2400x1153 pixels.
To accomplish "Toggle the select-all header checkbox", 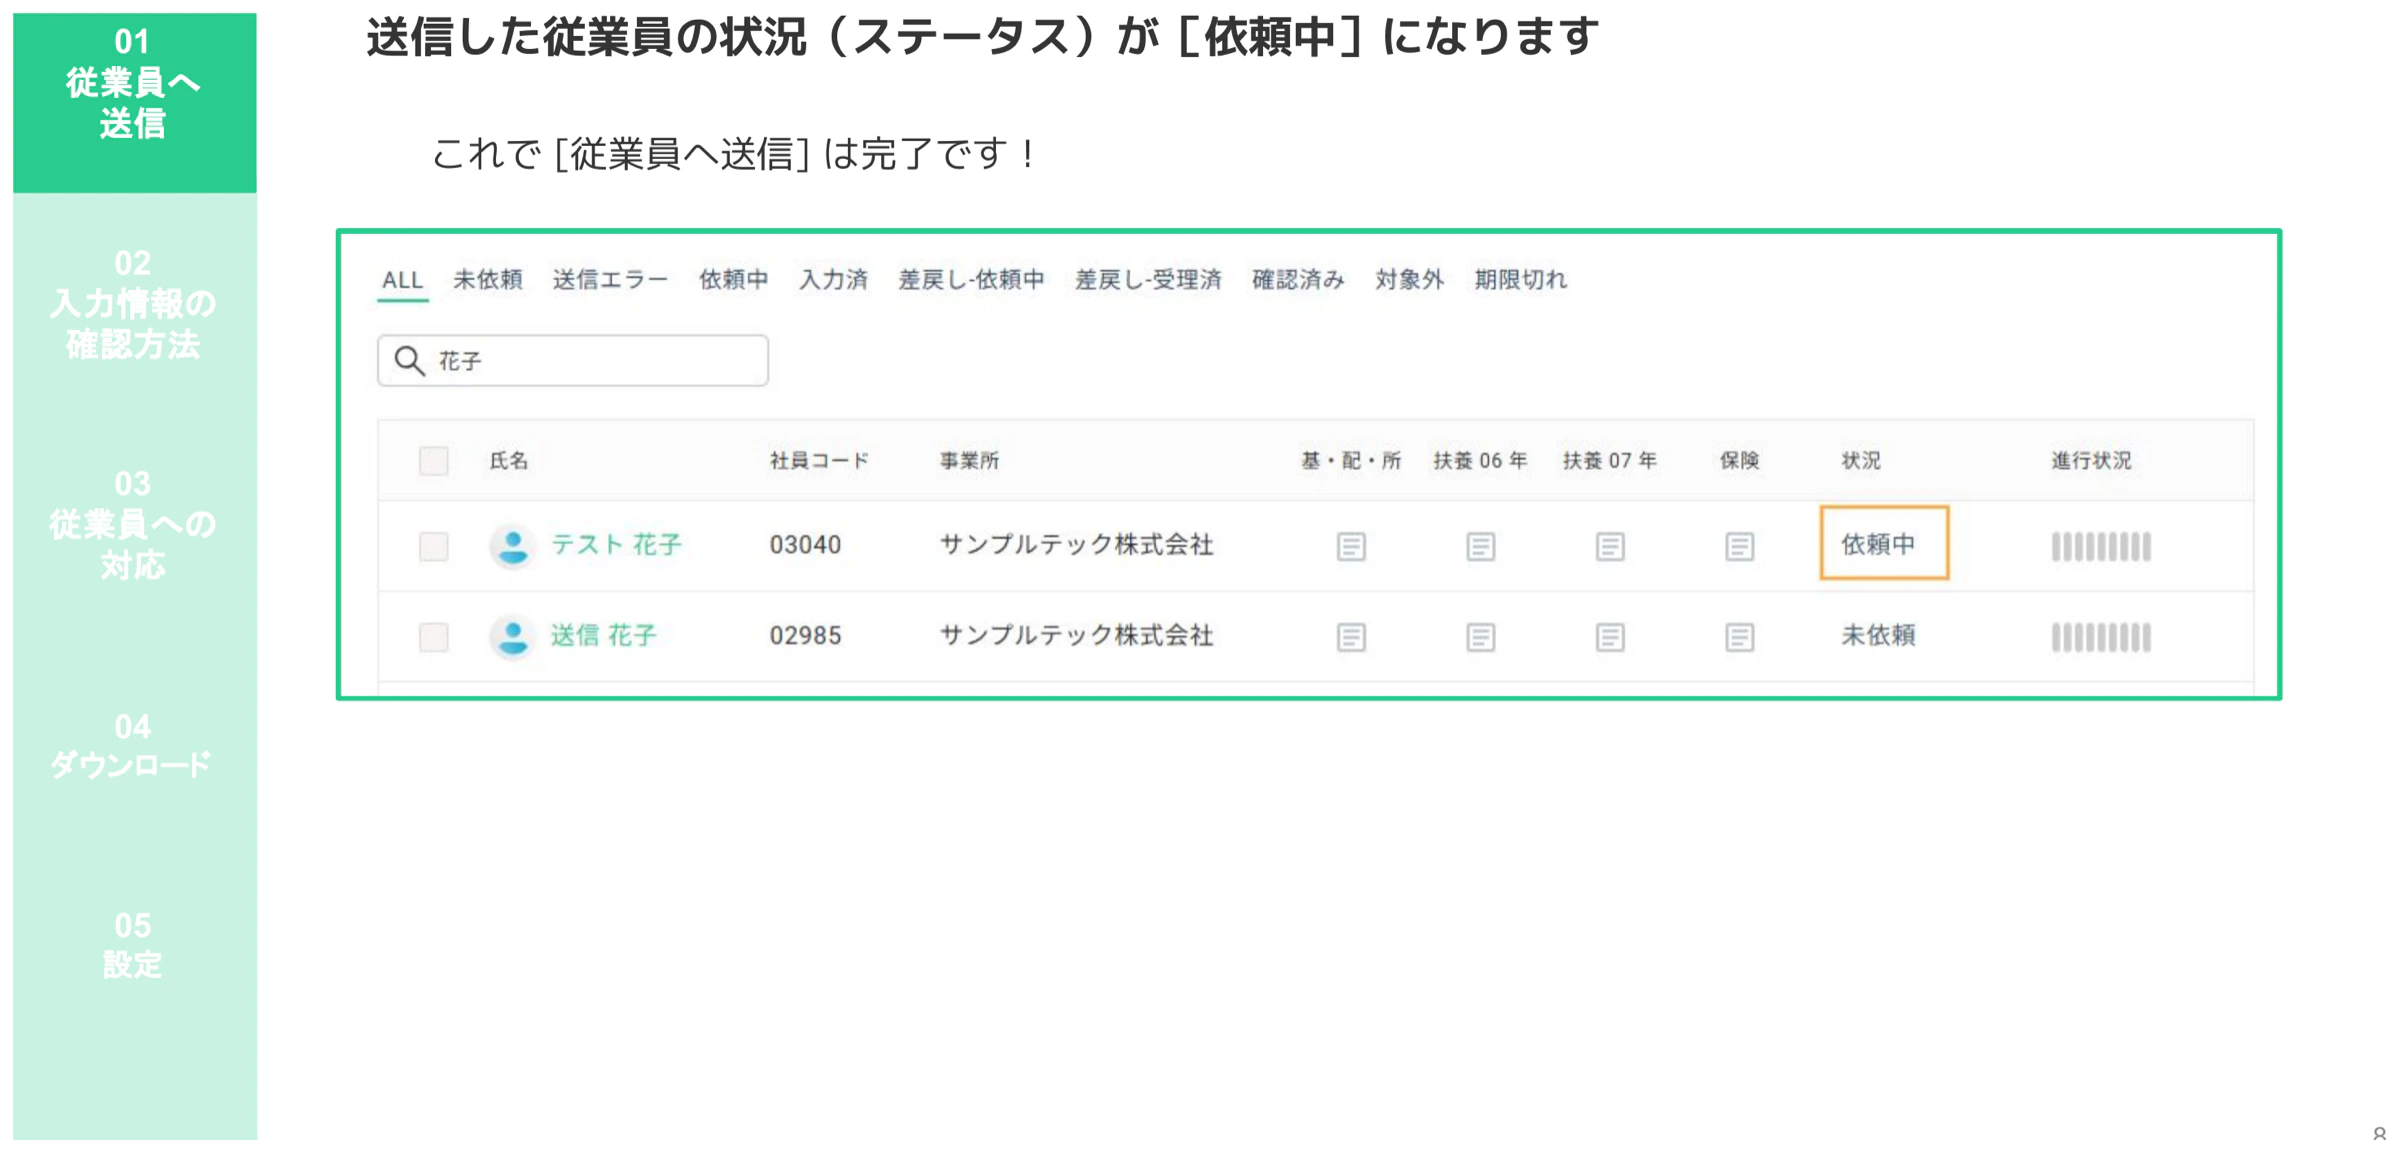I will (x=434, y=461).
